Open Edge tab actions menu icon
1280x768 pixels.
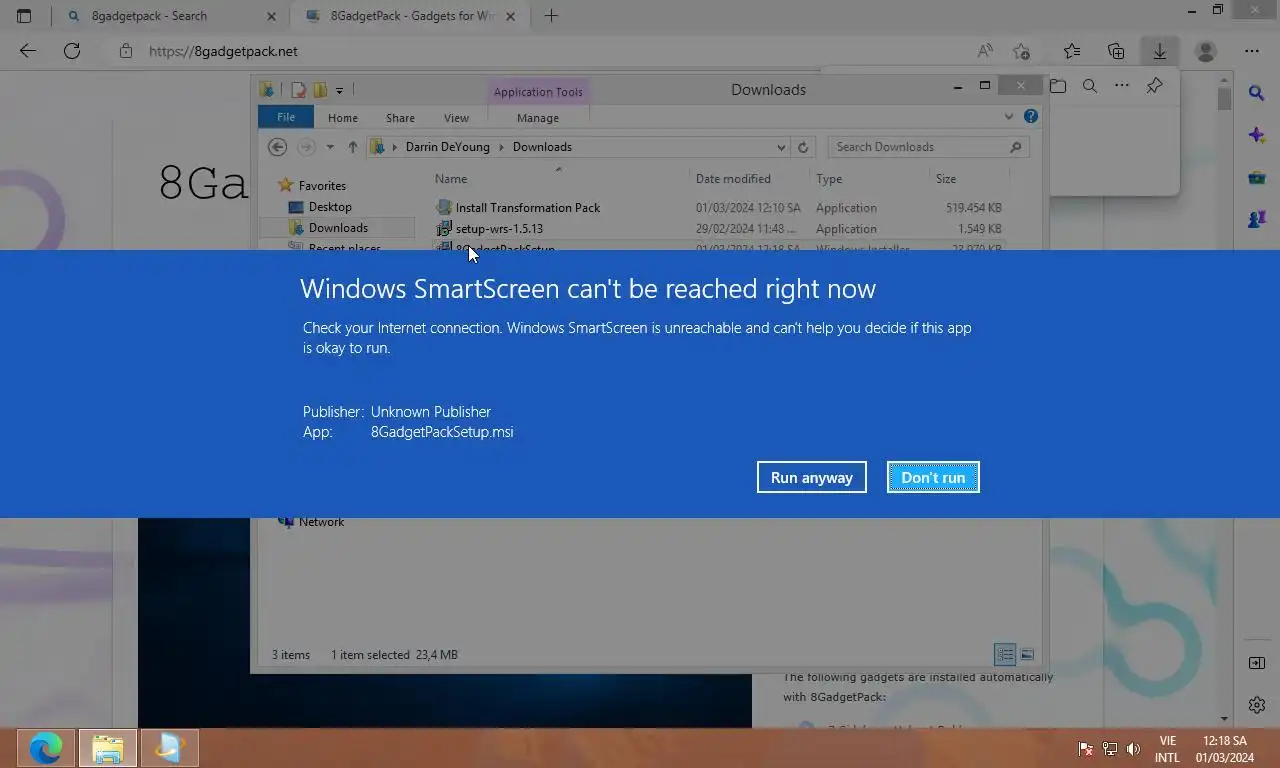tap(24, 16)
